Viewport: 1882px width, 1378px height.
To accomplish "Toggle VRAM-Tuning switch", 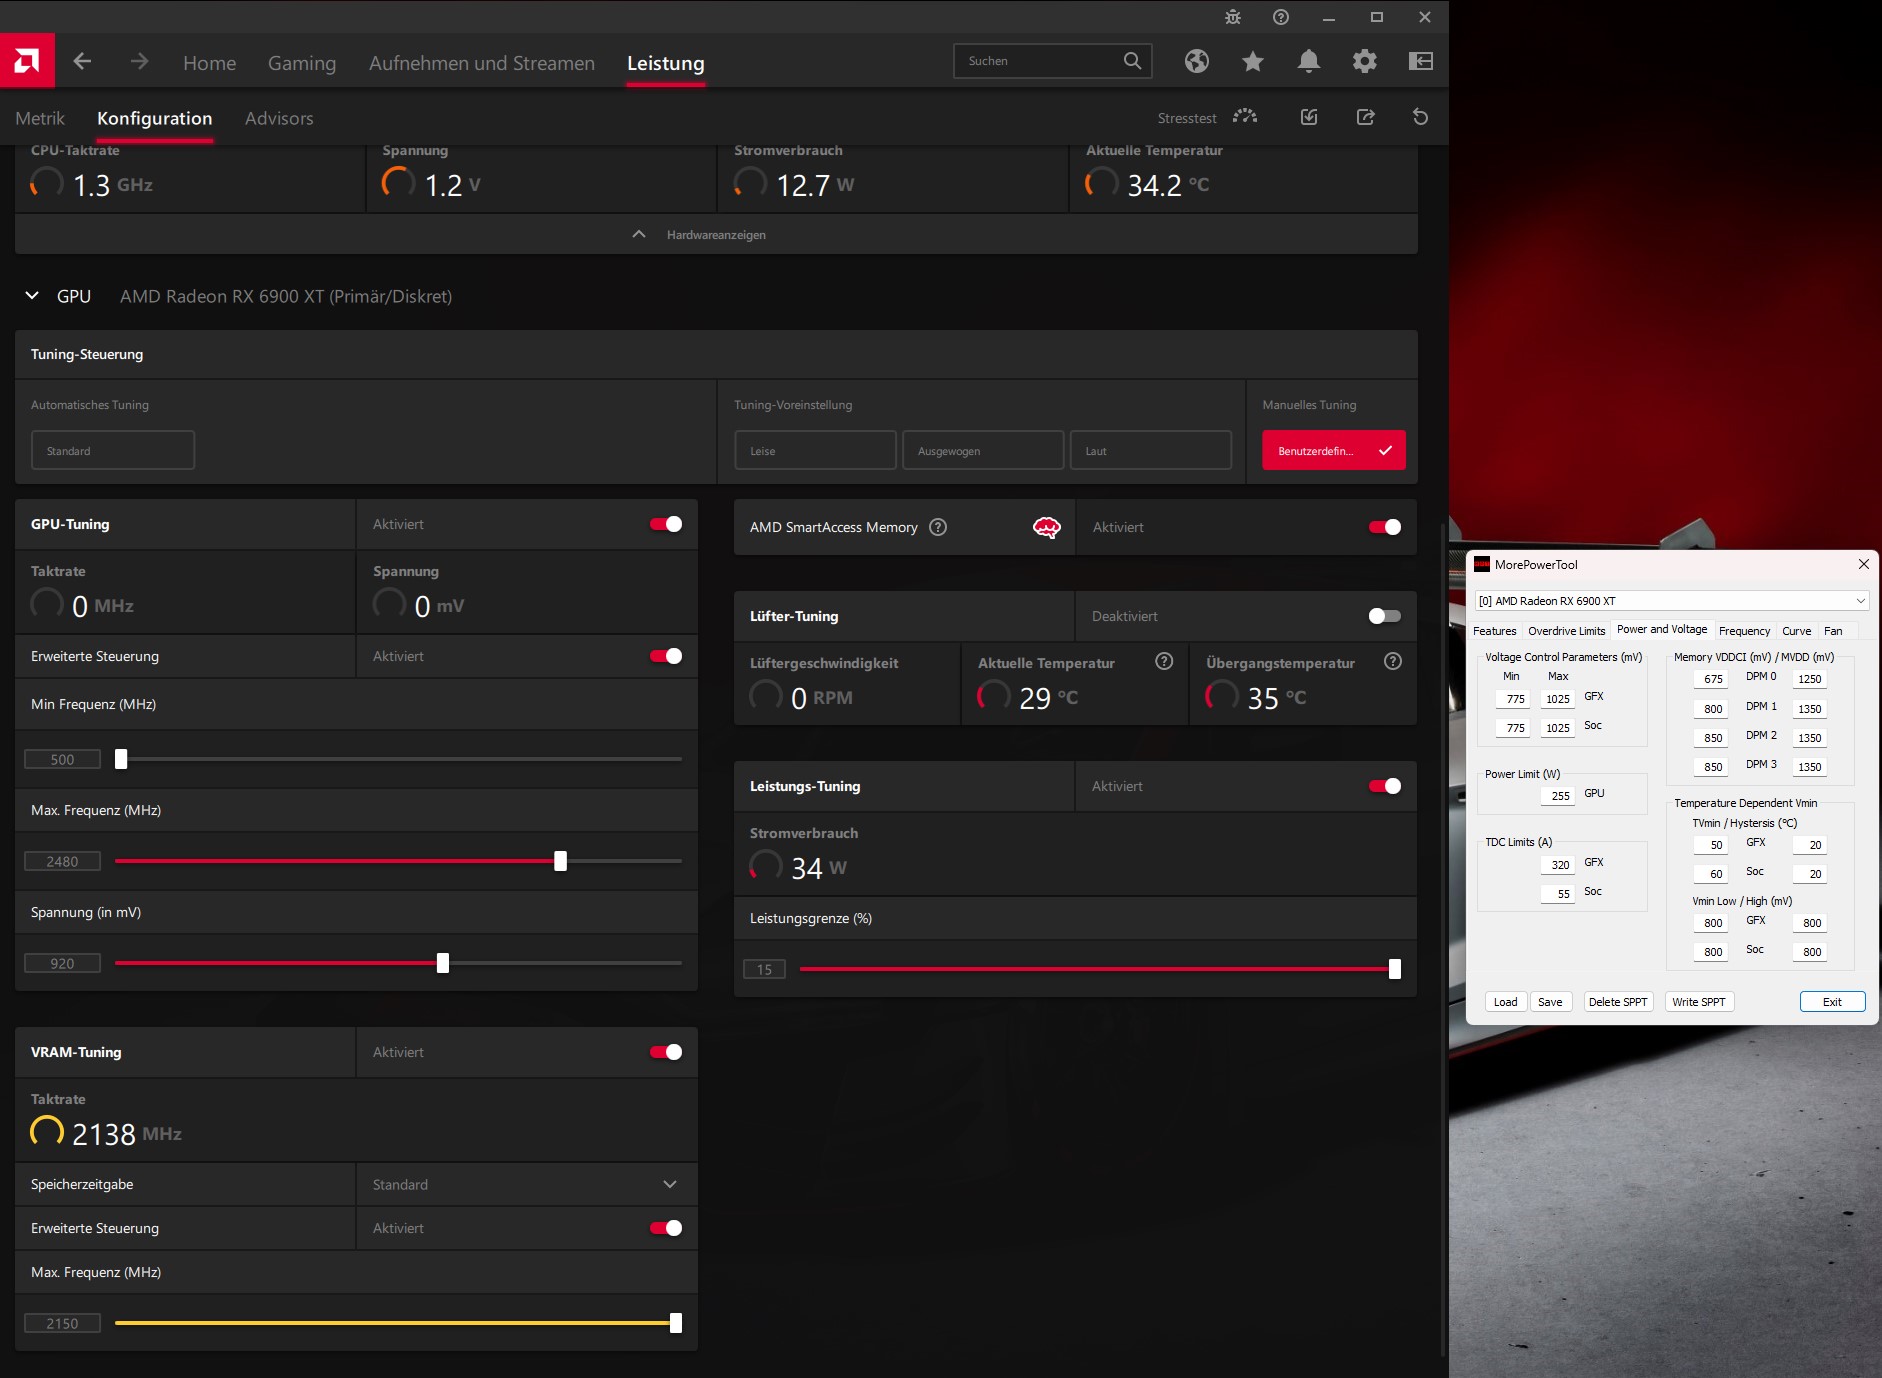I will pos(666,1052).
